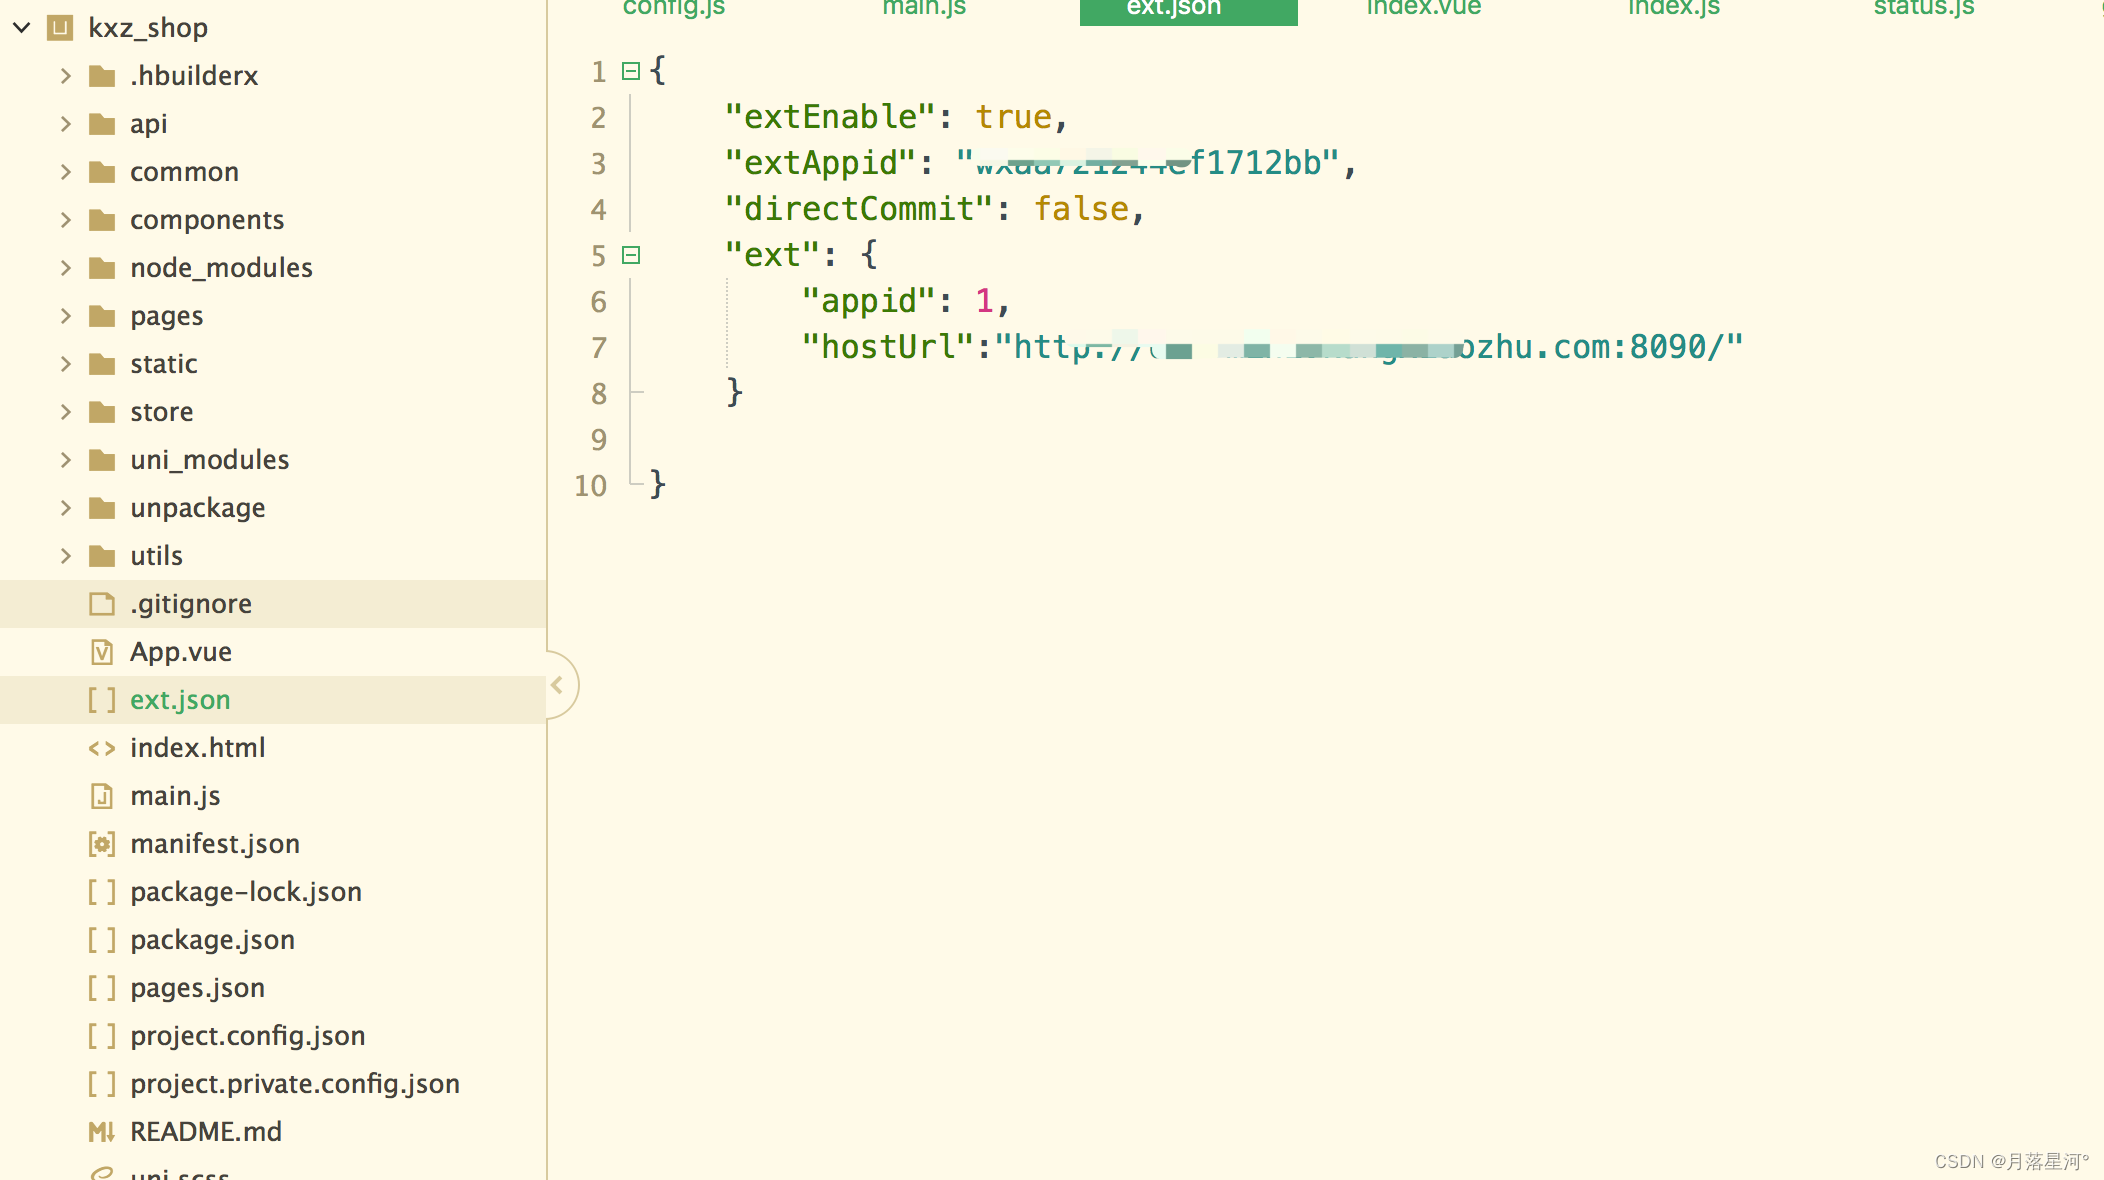The width and height of the screenshot is (2104, 1180).
Task: Collapse the kxz_shop root node
Action: (x=22, y=27)
